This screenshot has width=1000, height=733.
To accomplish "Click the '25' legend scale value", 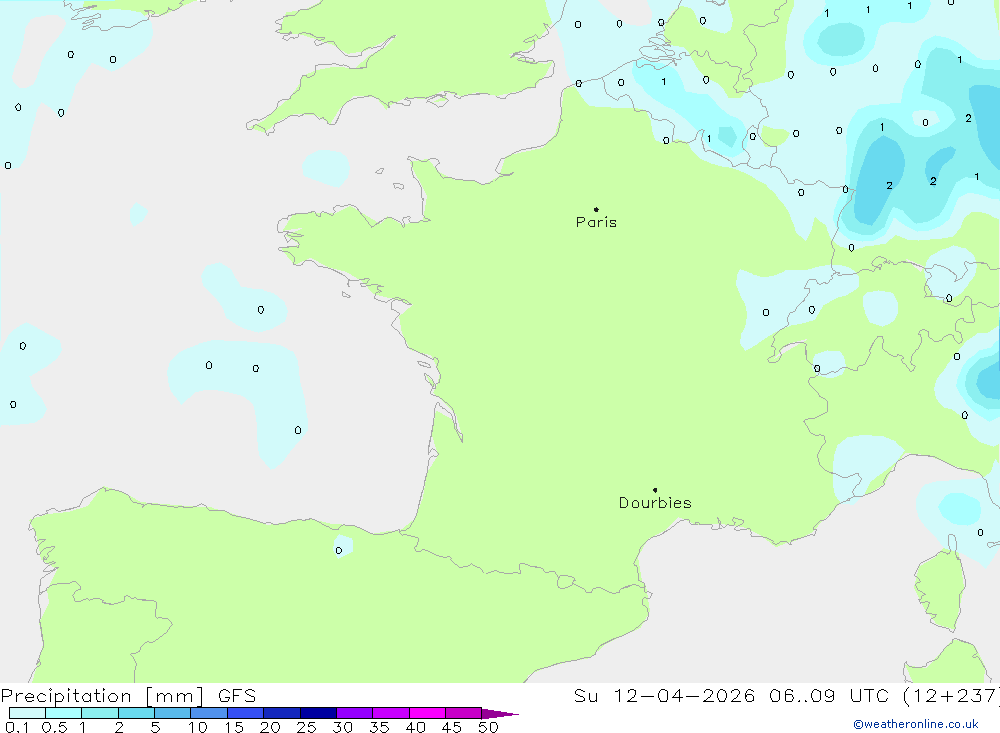I will click(x=306, y=727).
